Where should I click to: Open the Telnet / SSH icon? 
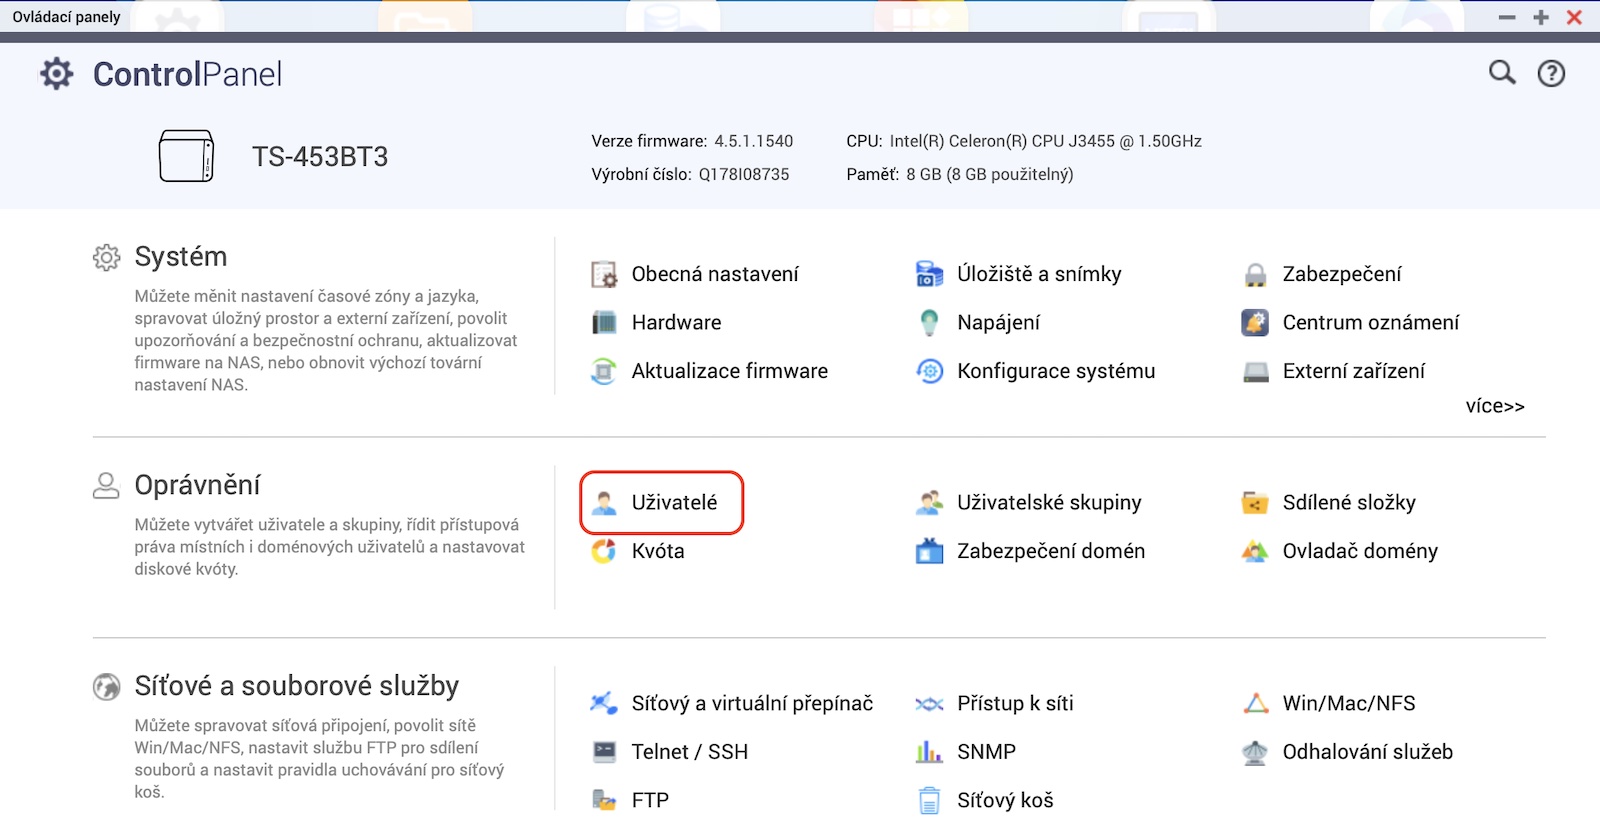[604, 752]
